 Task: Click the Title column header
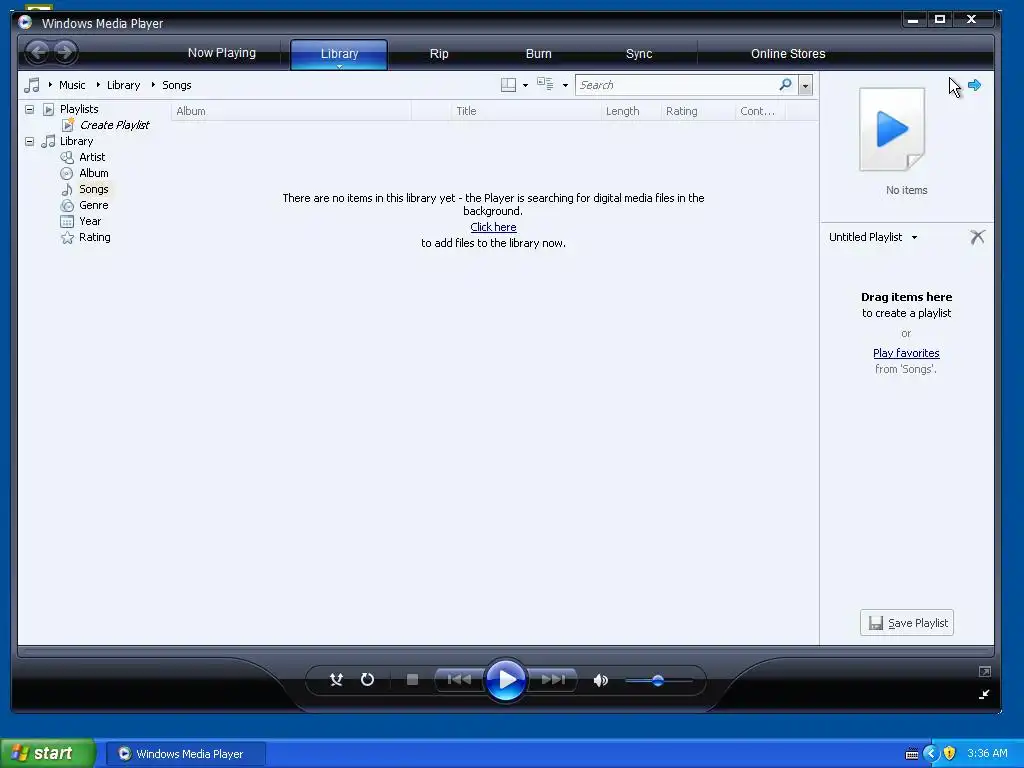pos(526,111)
